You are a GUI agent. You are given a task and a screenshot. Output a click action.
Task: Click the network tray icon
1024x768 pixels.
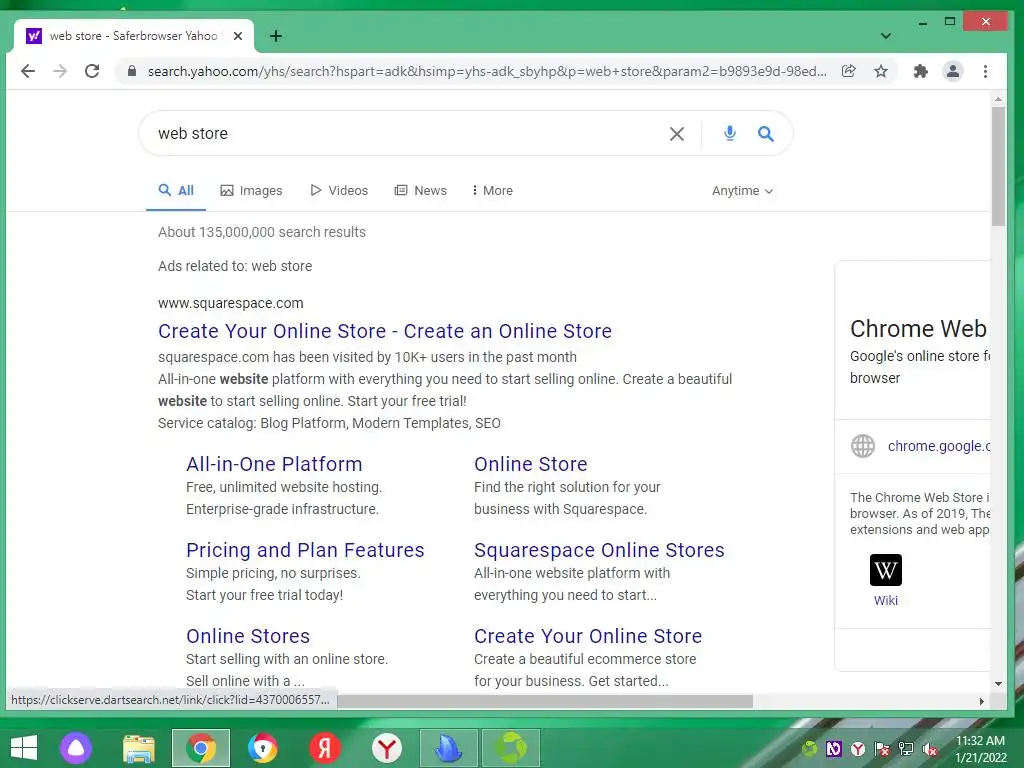(906, 749)
